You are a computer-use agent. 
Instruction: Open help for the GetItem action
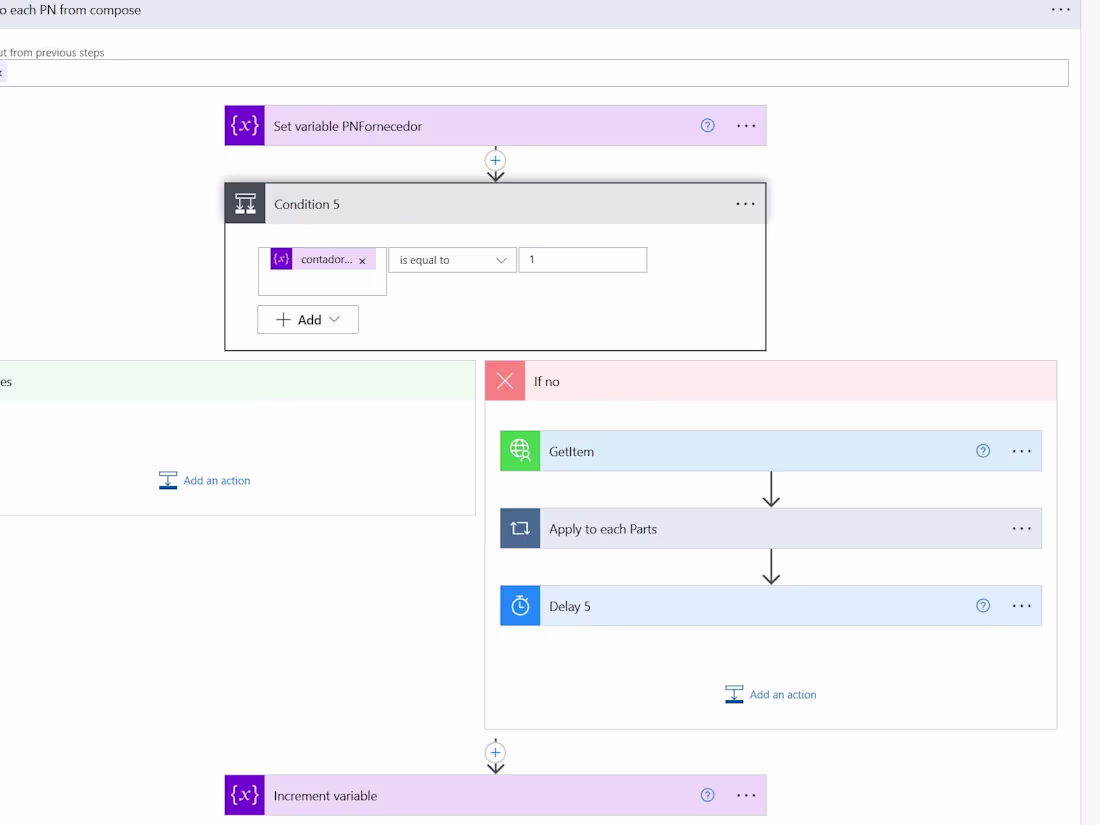pos(982,450)
